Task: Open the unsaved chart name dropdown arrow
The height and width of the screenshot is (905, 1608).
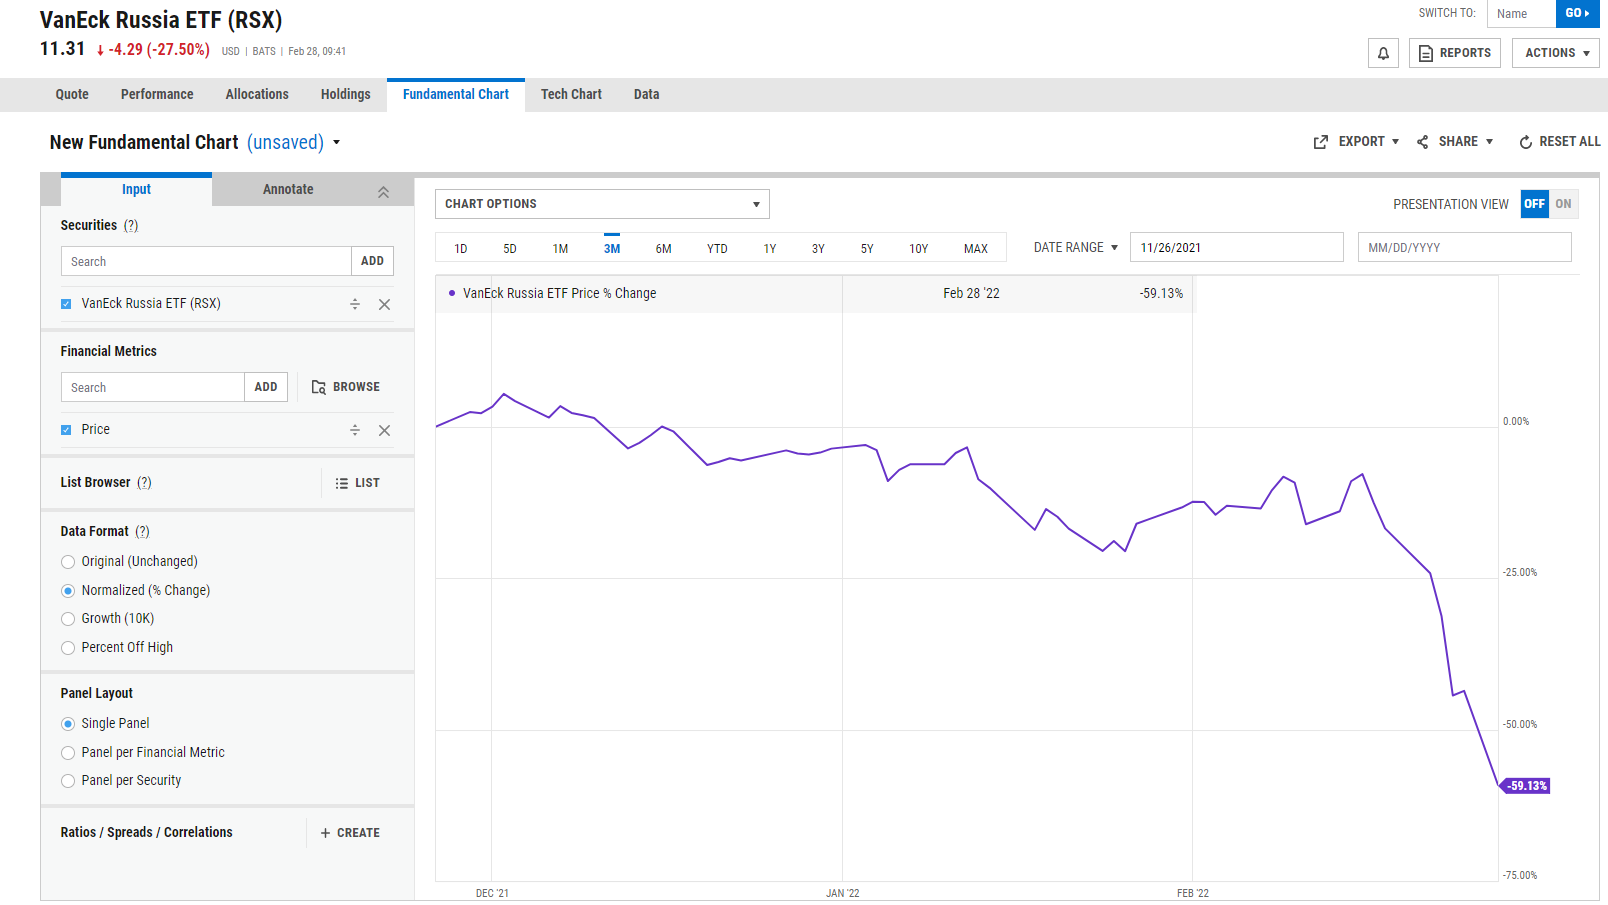Action: [337, 143]
